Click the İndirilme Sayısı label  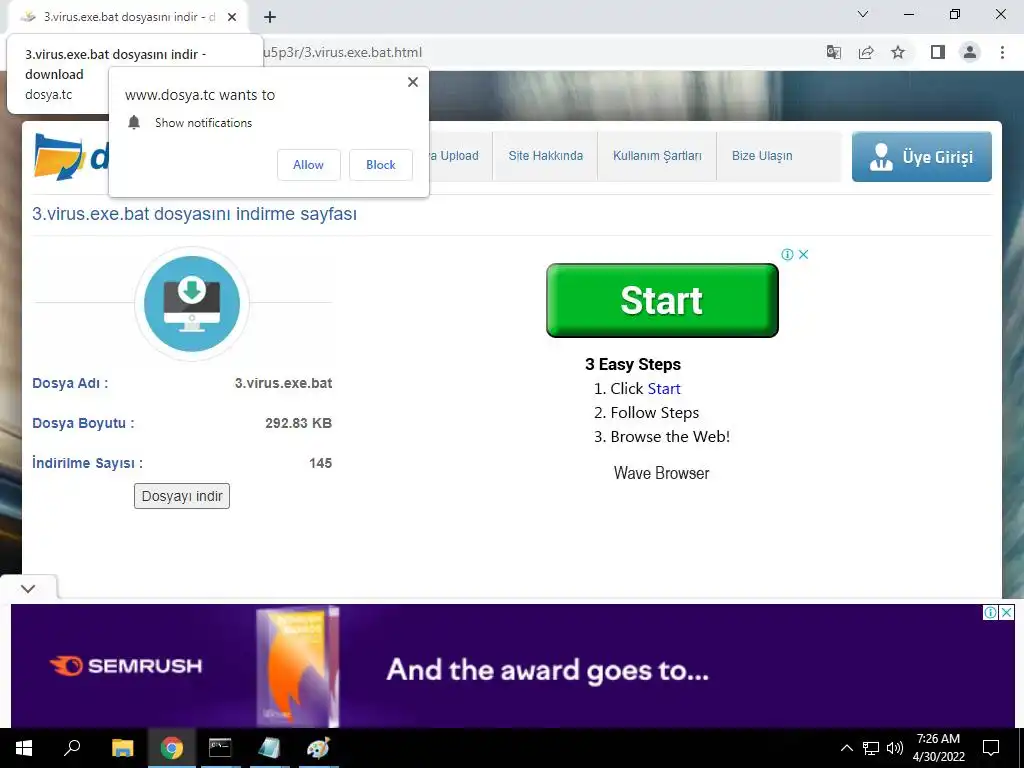(x=88, y=463)
